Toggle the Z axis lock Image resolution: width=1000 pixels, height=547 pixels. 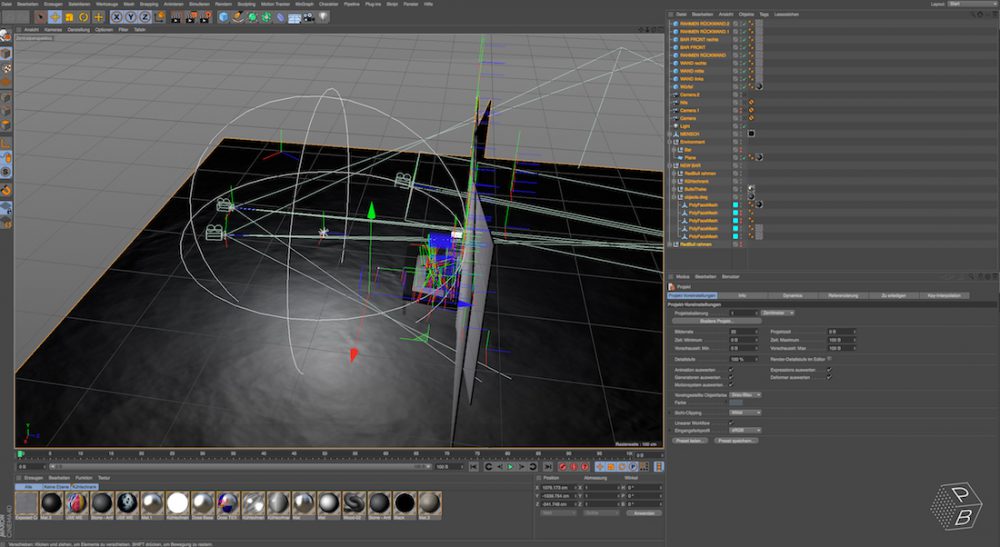tap(145, 17)
